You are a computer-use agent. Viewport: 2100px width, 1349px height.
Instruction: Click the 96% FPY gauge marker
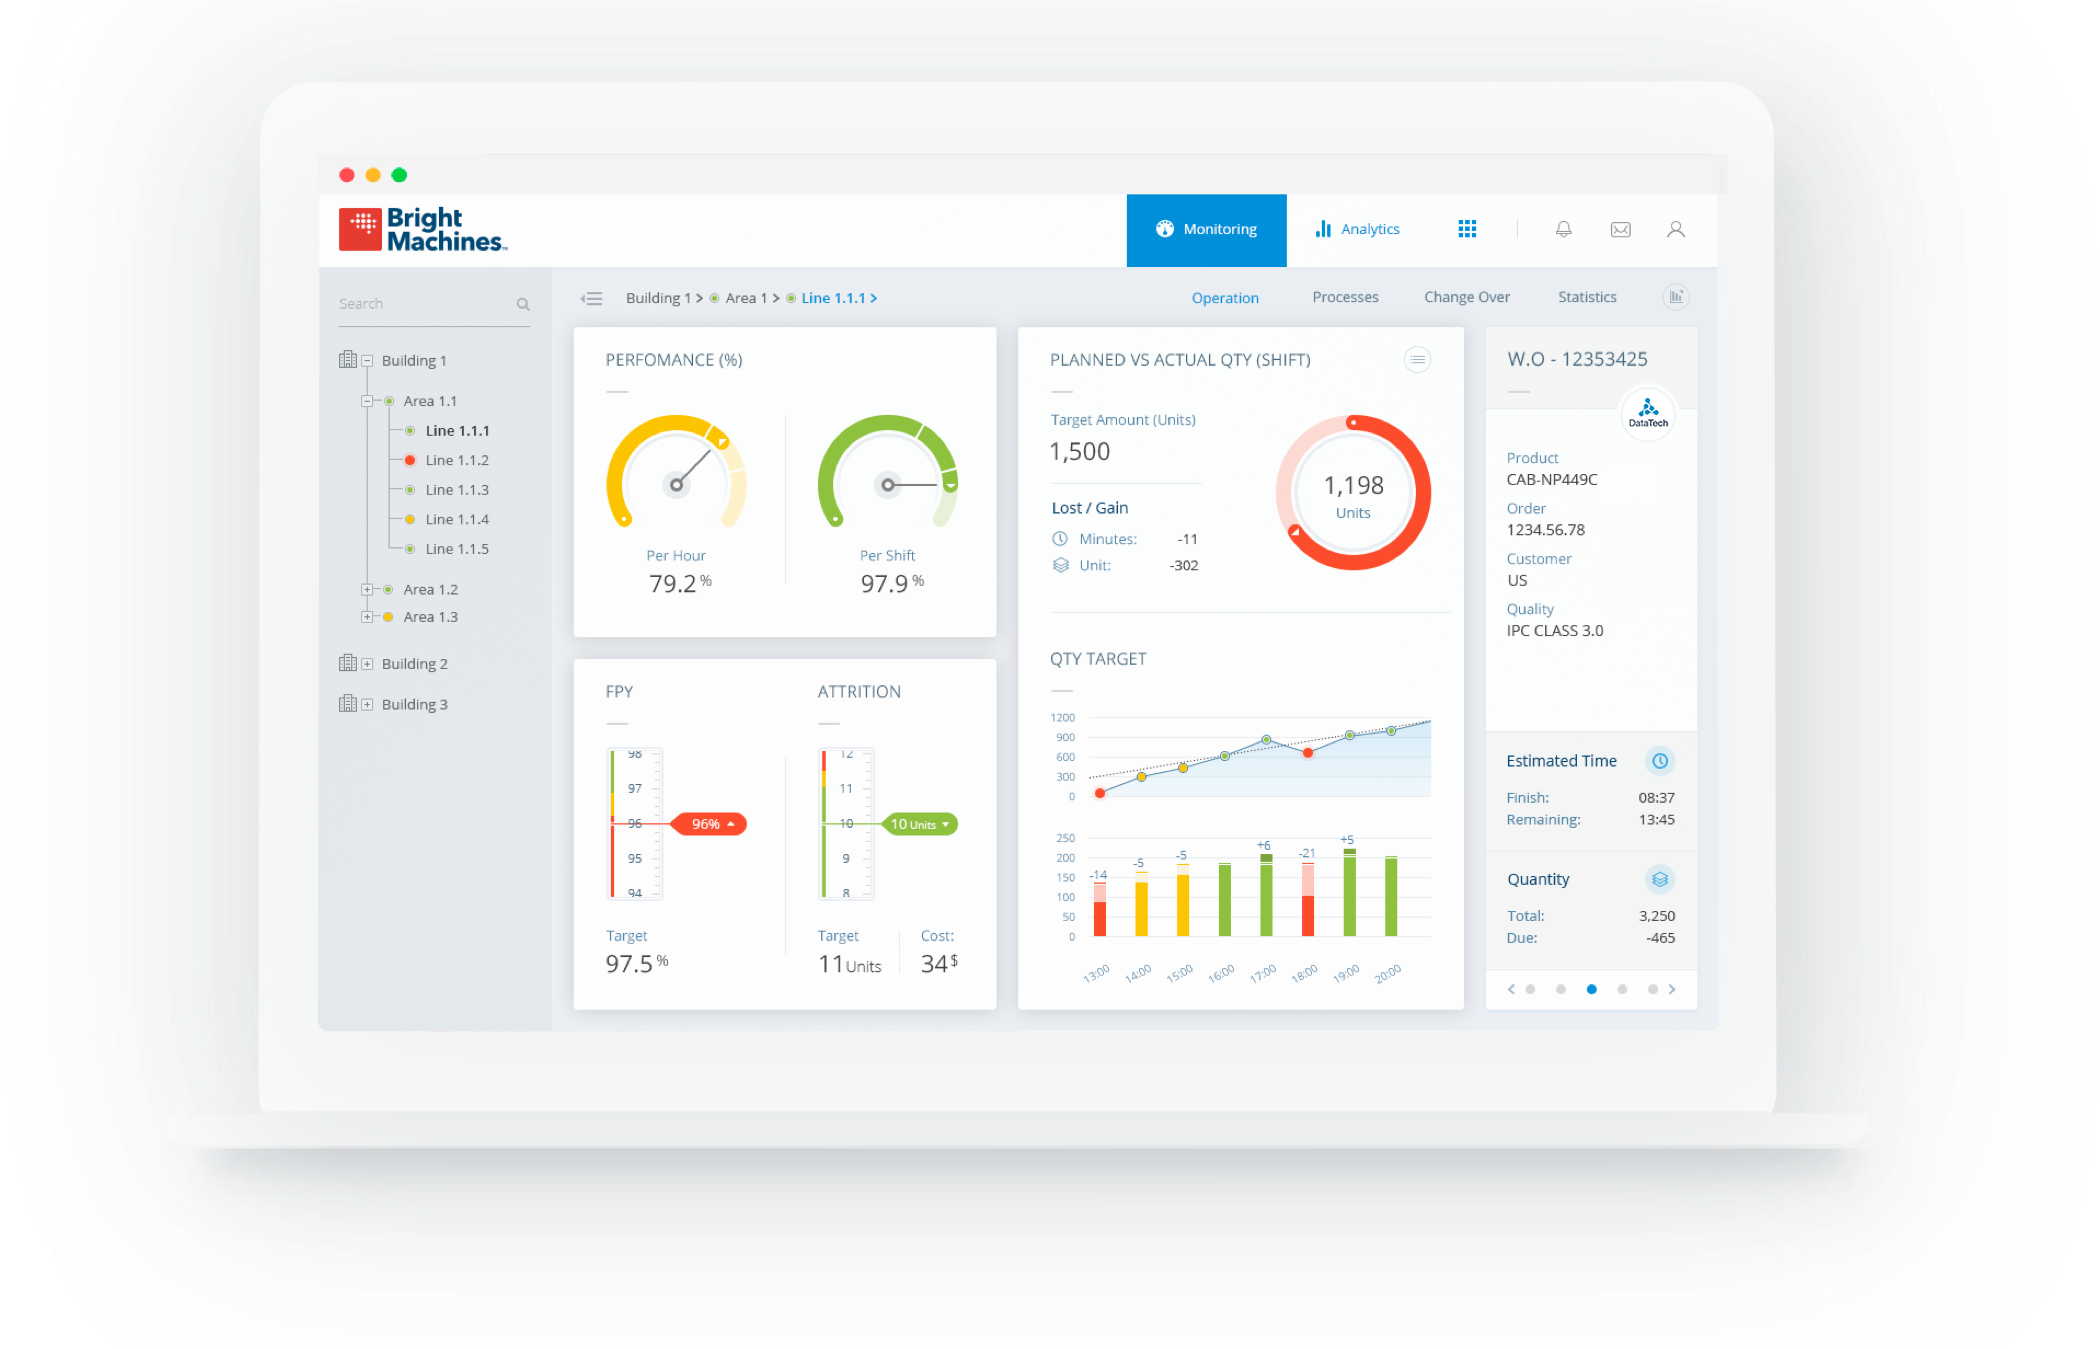click(708, 824)
